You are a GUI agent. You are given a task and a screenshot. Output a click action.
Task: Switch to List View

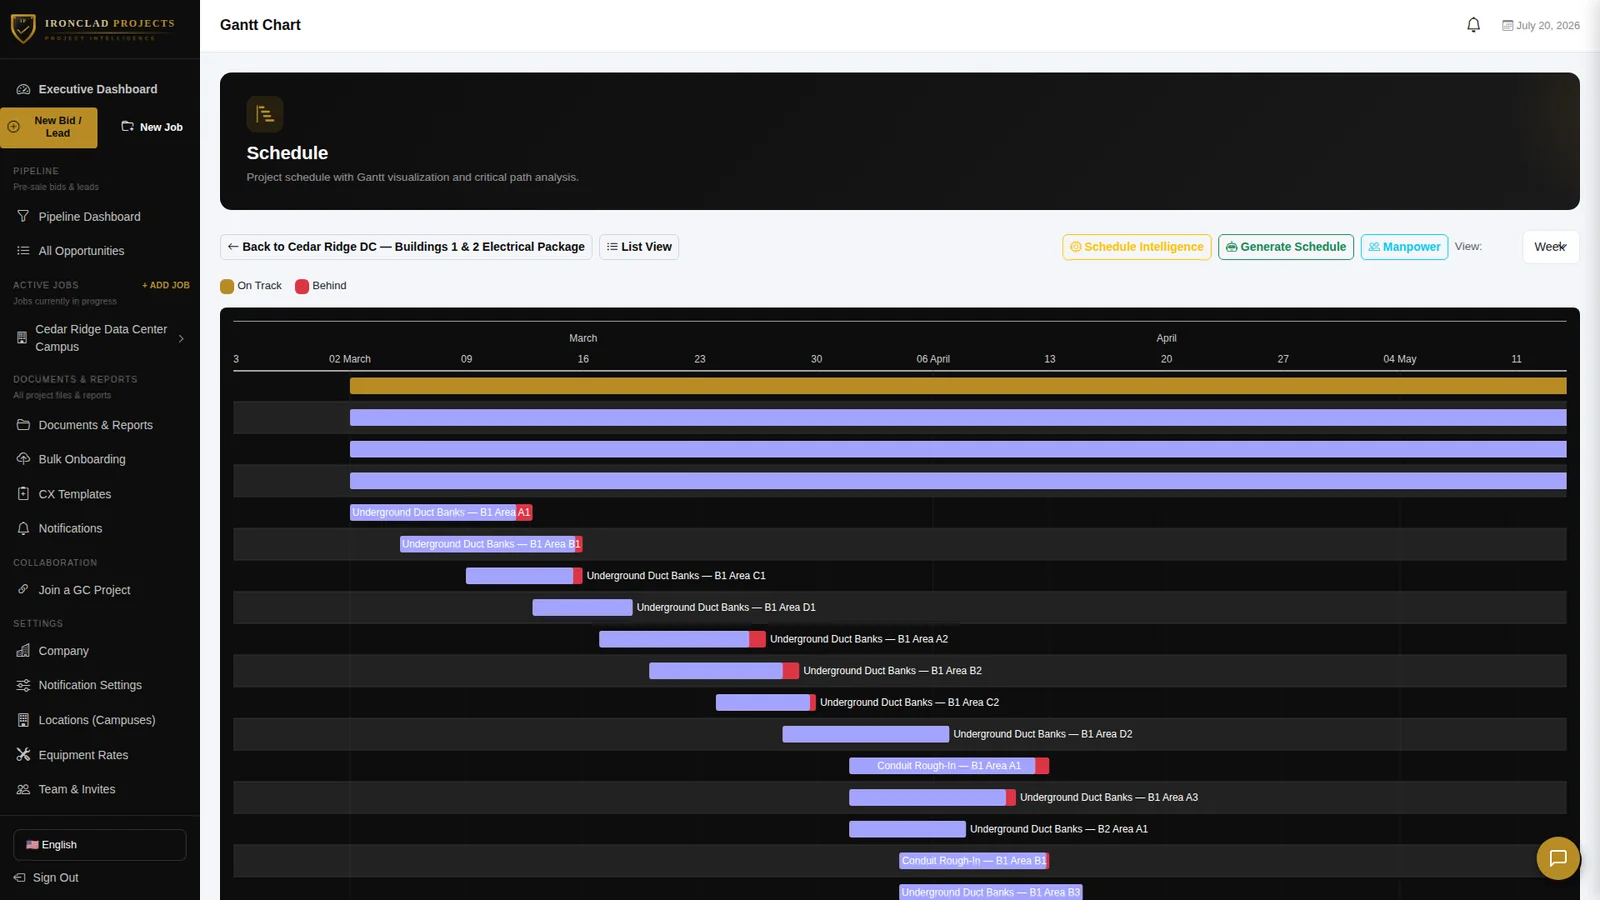(639, 247)
